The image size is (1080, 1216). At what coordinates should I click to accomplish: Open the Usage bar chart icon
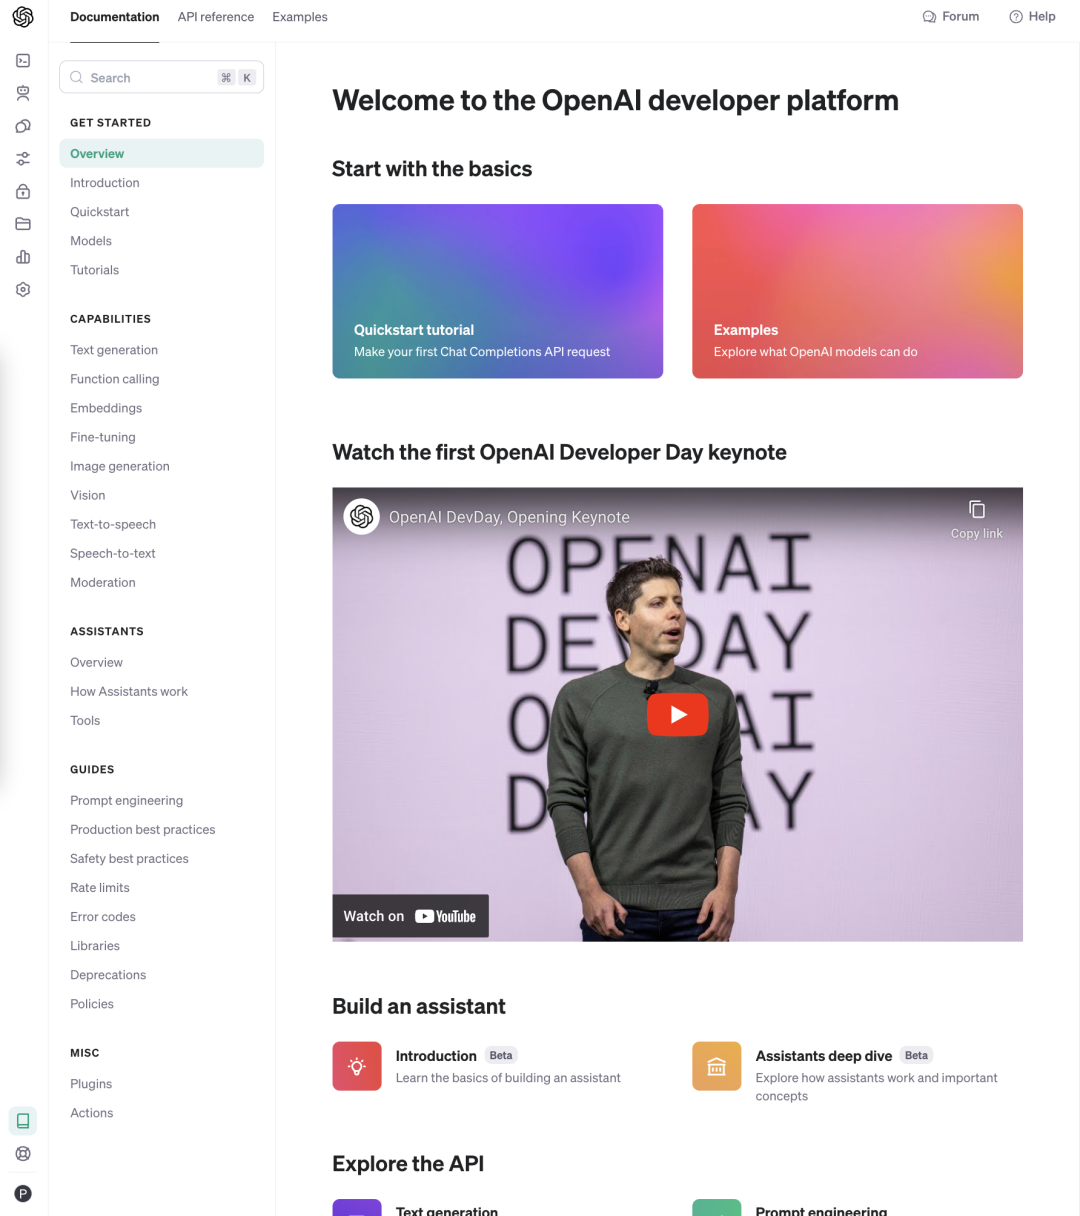(x=23, y=257)
